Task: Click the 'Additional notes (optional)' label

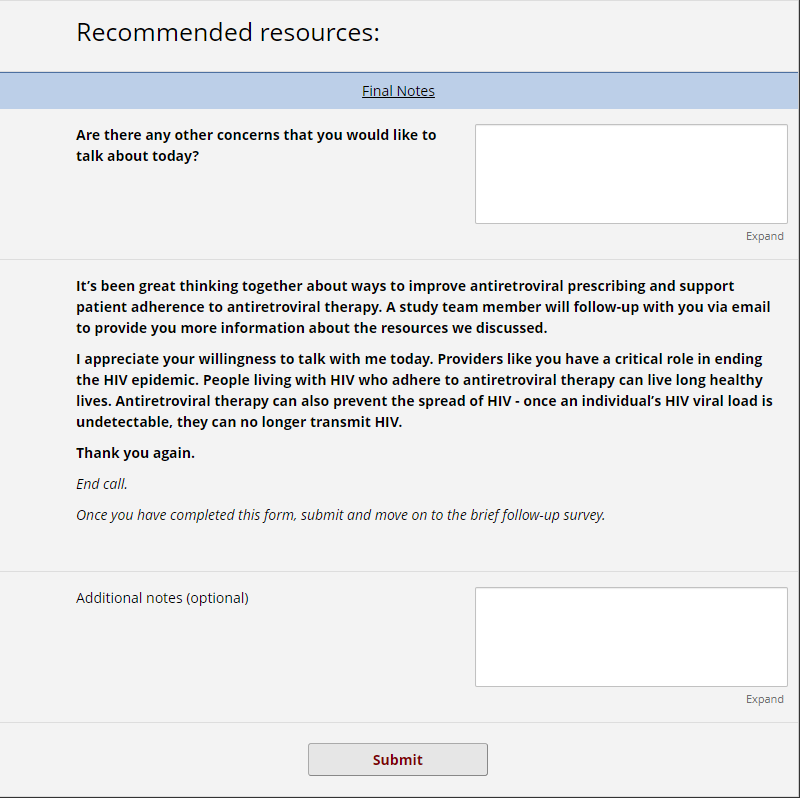Action: click(162, 598)
